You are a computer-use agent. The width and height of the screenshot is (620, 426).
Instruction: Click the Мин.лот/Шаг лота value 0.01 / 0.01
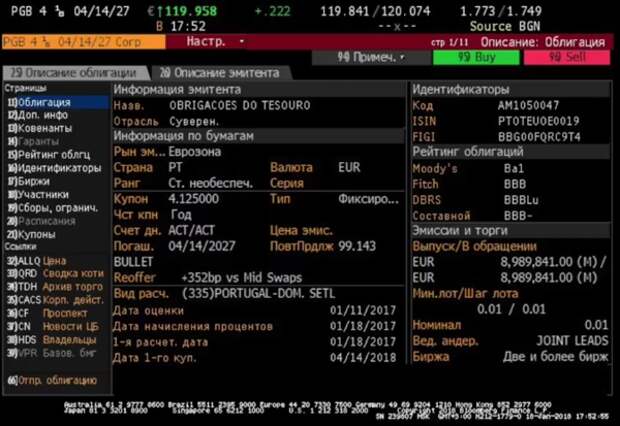pos(511,309)
